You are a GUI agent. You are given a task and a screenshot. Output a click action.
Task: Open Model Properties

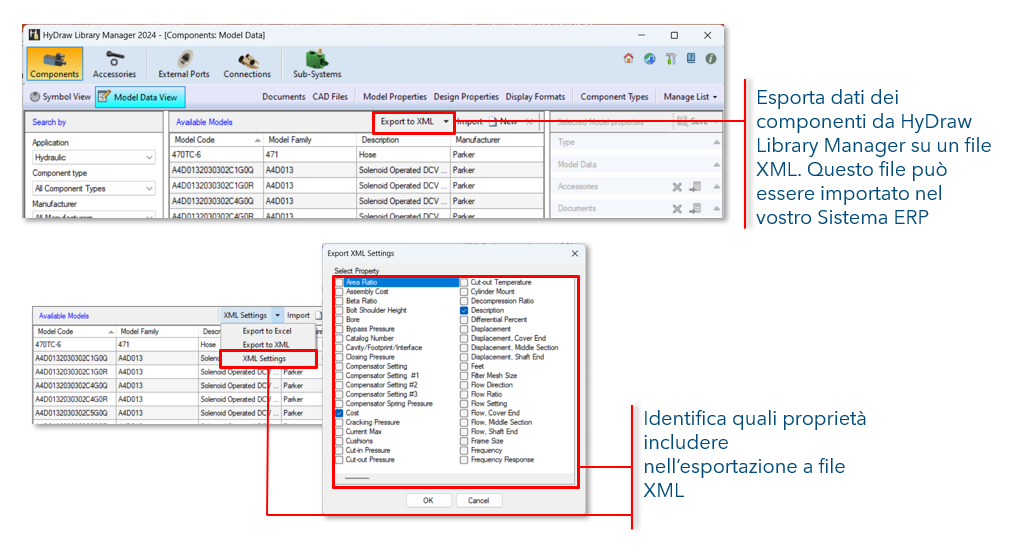(395, 97)
